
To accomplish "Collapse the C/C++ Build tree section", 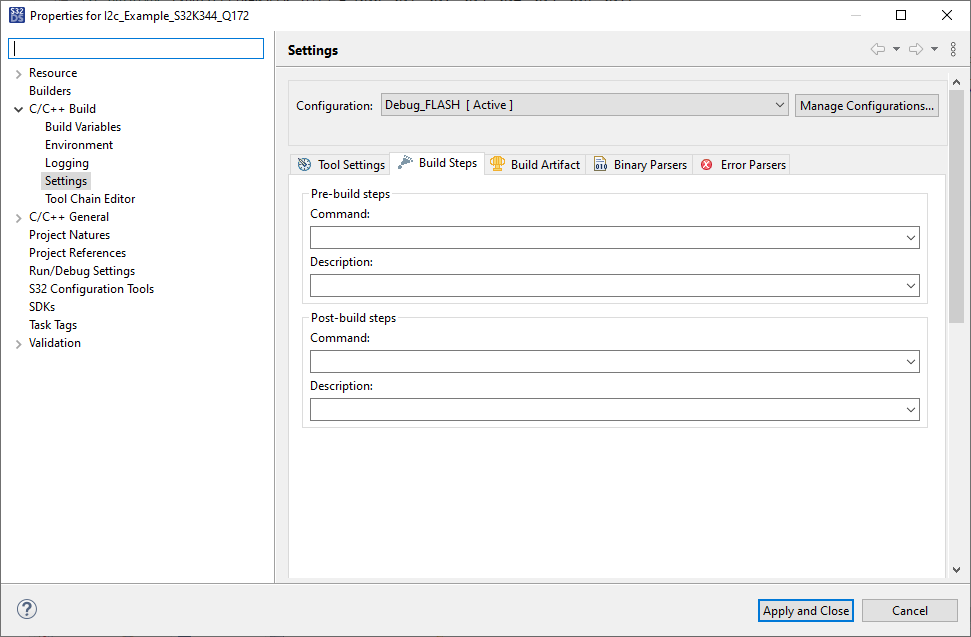I will click(x=18, y=108).
